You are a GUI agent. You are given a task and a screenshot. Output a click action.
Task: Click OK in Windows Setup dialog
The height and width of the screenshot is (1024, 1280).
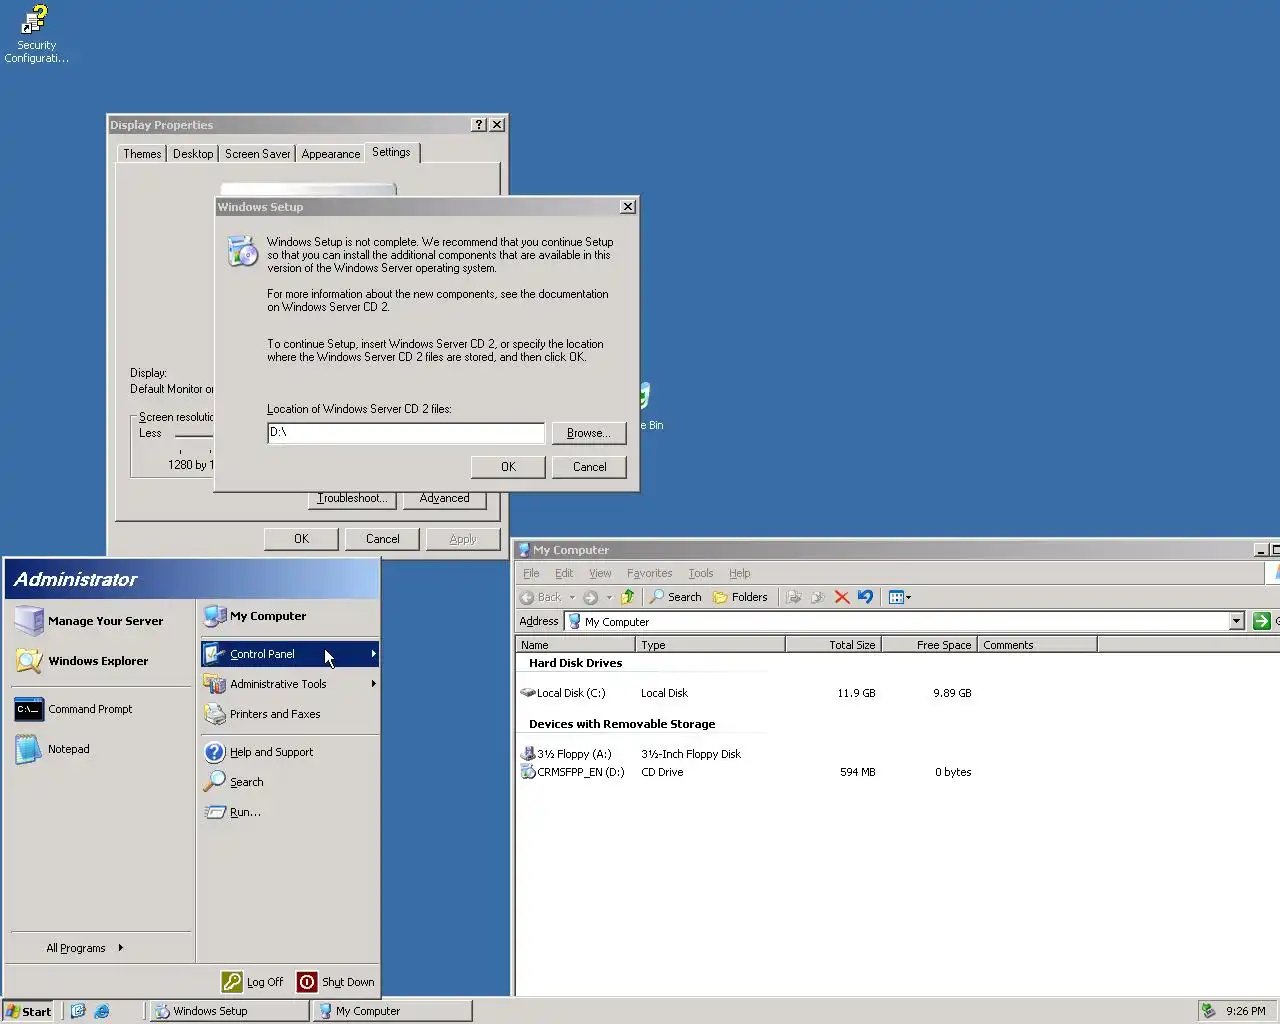point(508,467)
